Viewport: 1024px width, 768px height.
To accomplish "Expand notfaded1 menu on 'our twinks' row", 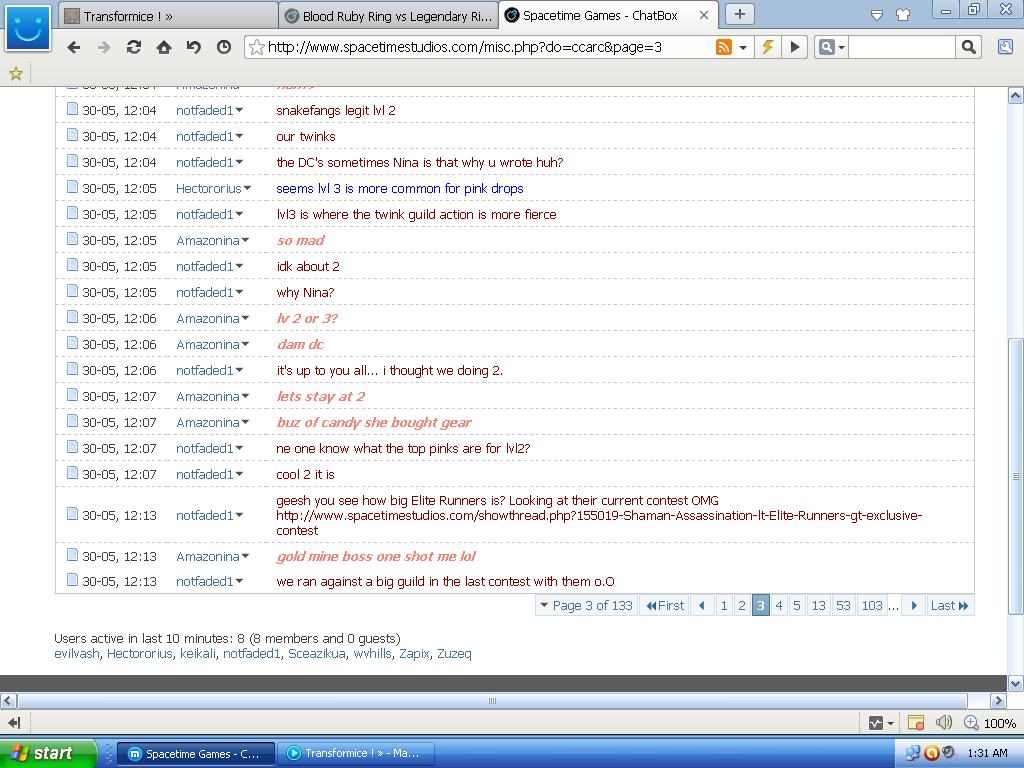I will pyautogui.click(x=240, y=136).
